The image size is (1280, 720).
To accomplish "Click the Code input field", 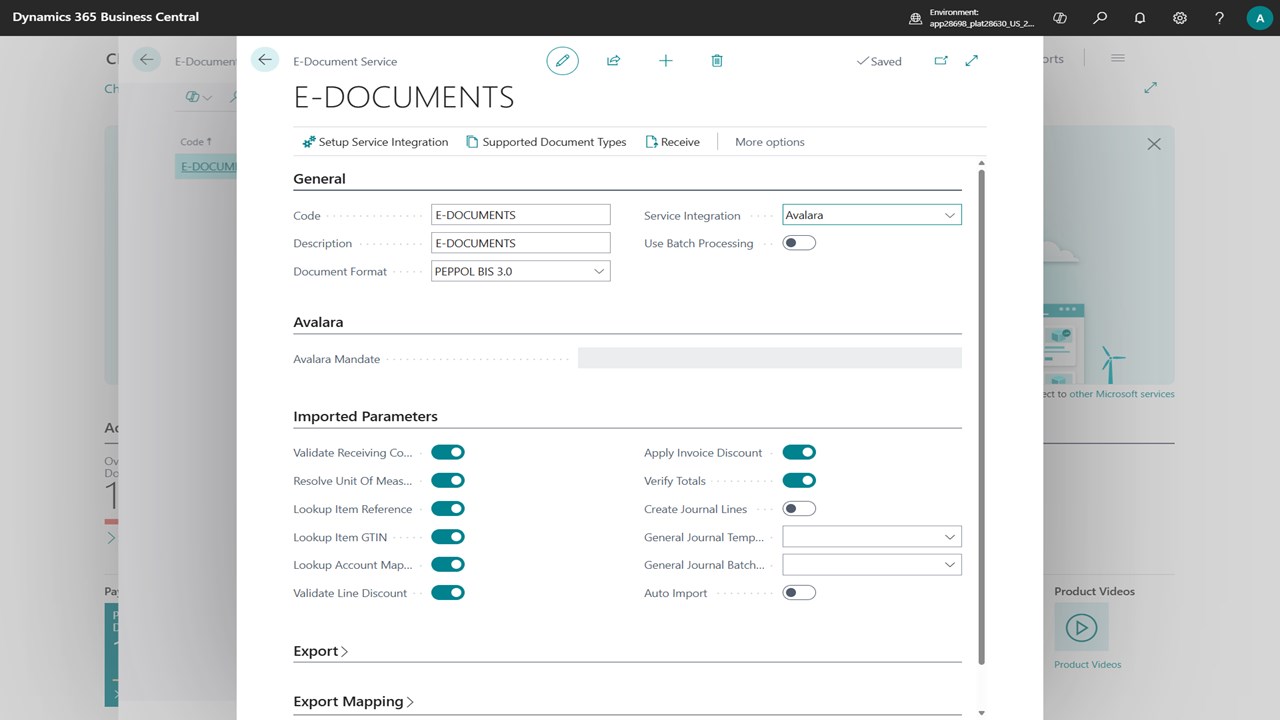I will pyautogui.click(x=520, y=215).
